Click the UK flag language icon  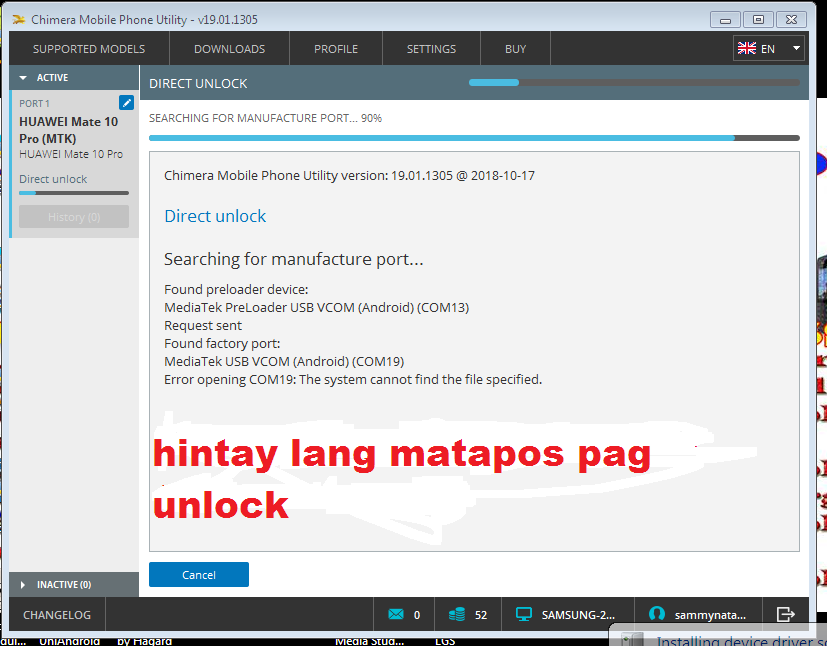(747, 49)
